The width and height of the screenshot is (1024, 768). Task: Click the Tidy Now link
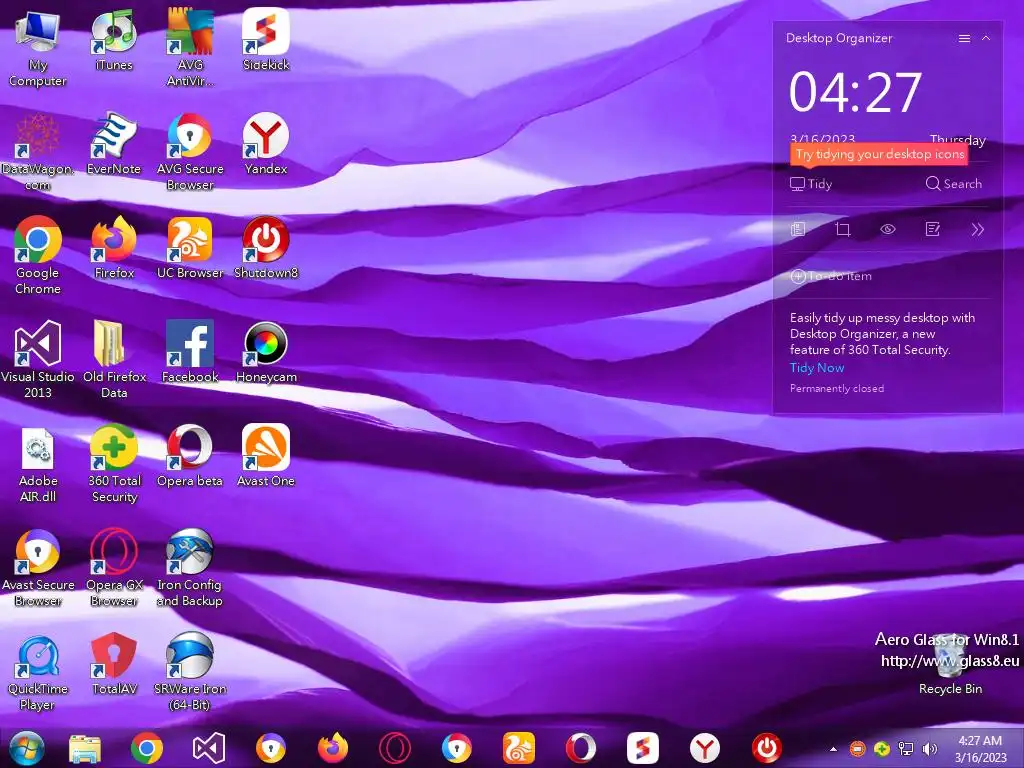click(817, 368)
